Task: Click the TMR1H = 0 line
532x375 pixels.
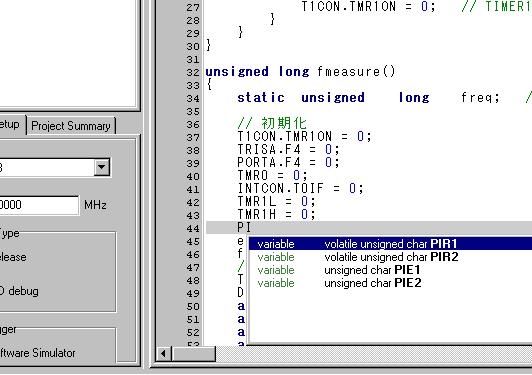Action: 277,214
